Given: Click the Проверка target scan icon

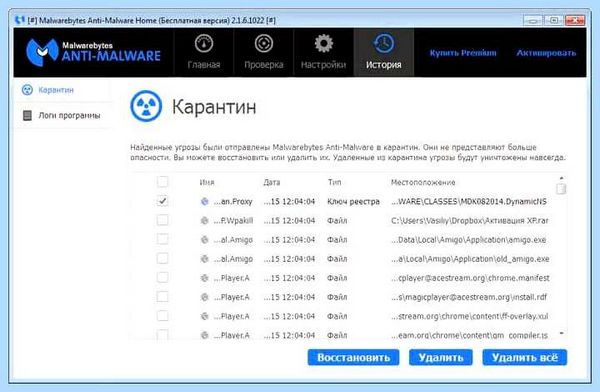Looking at the screenshot, I should 264,43.
